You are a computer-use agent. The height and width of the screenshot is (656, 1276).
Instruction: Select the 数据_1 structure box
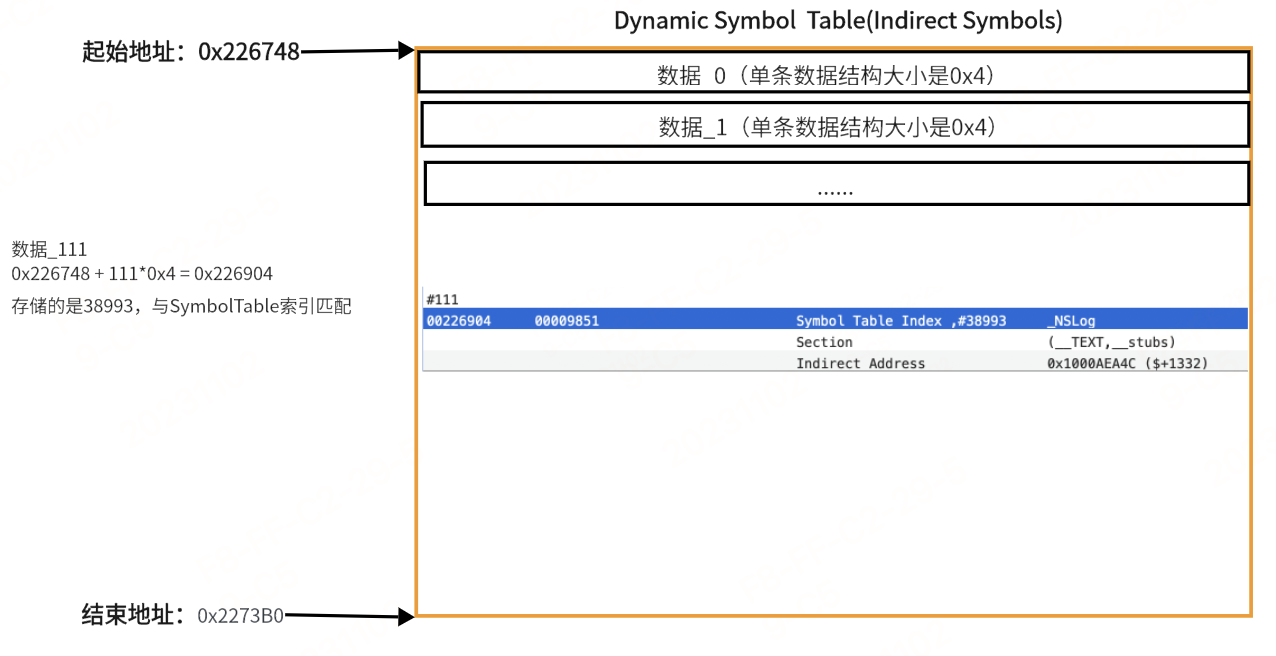click(834, 126)
